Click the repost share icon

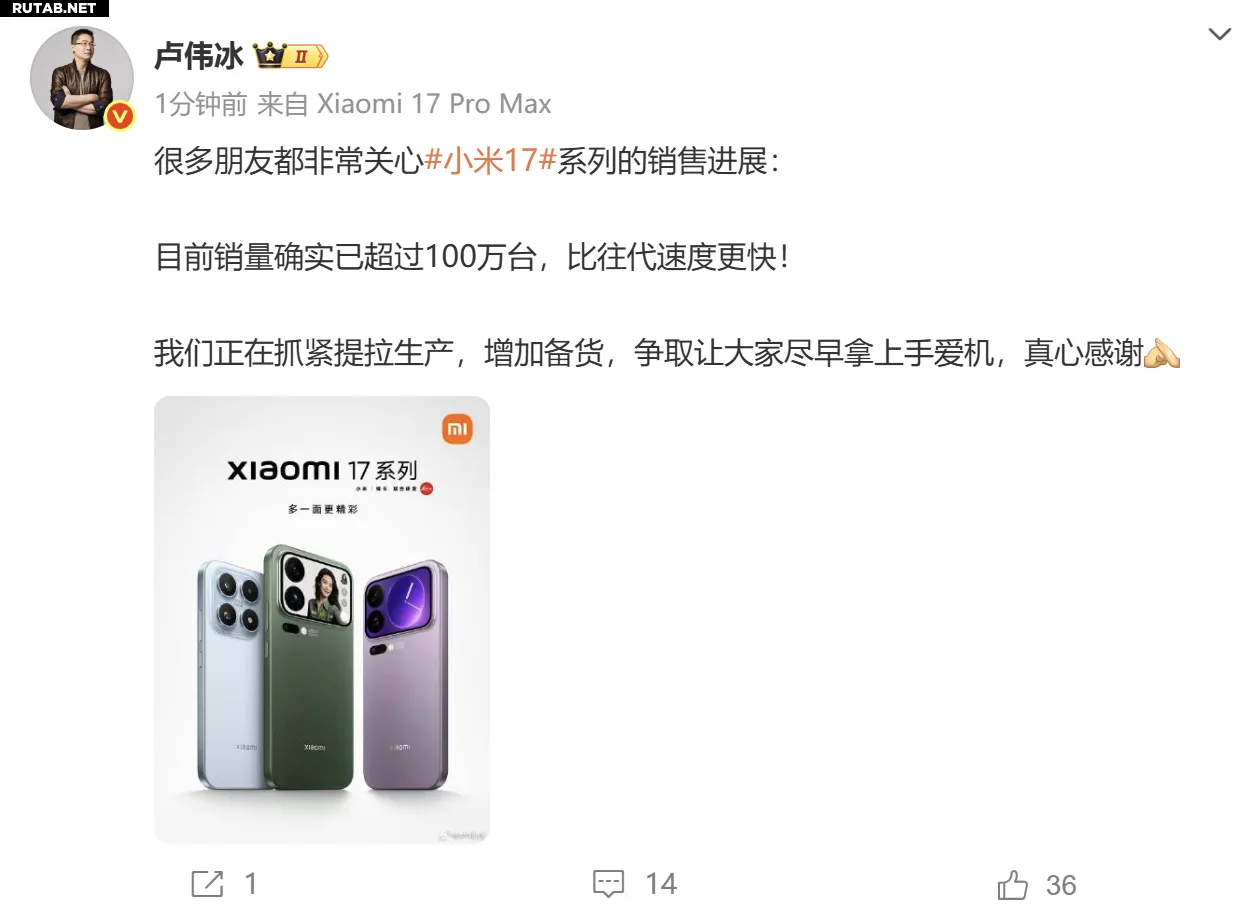coord(207,884)
